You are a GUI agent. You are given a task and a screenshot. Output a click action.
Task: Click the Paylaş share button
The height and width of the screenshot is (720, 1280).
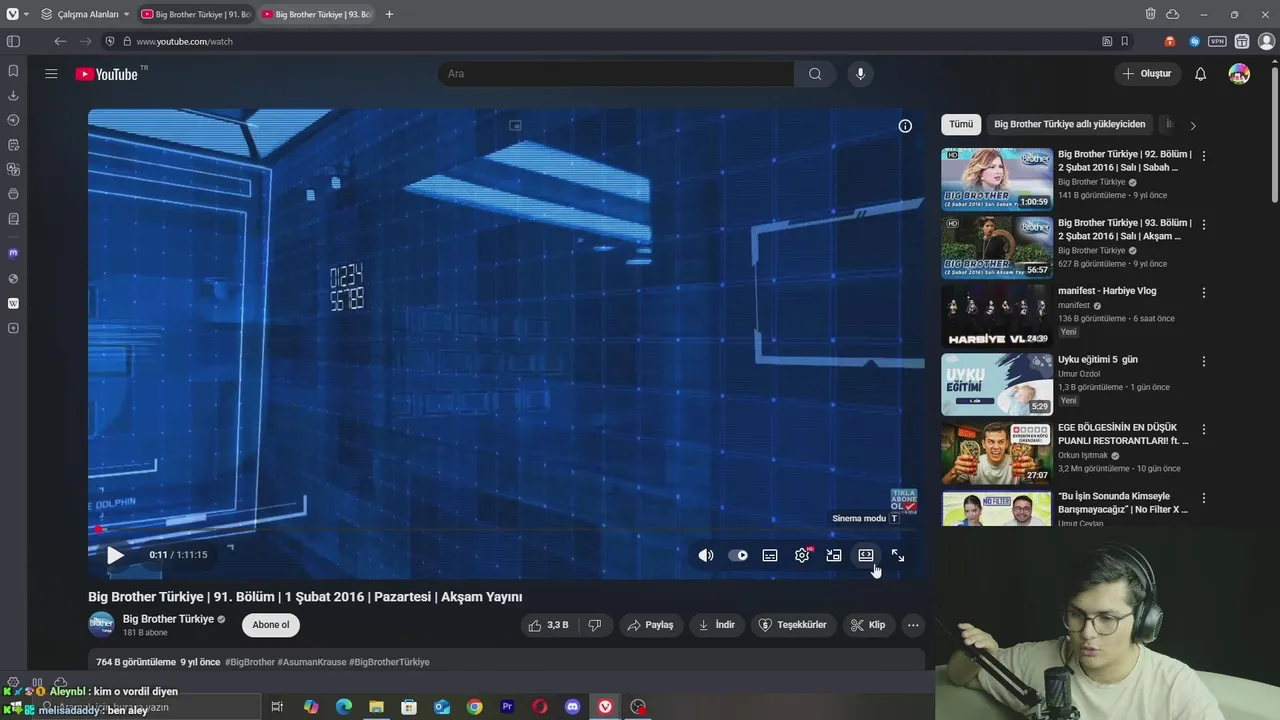coord(650,625)
